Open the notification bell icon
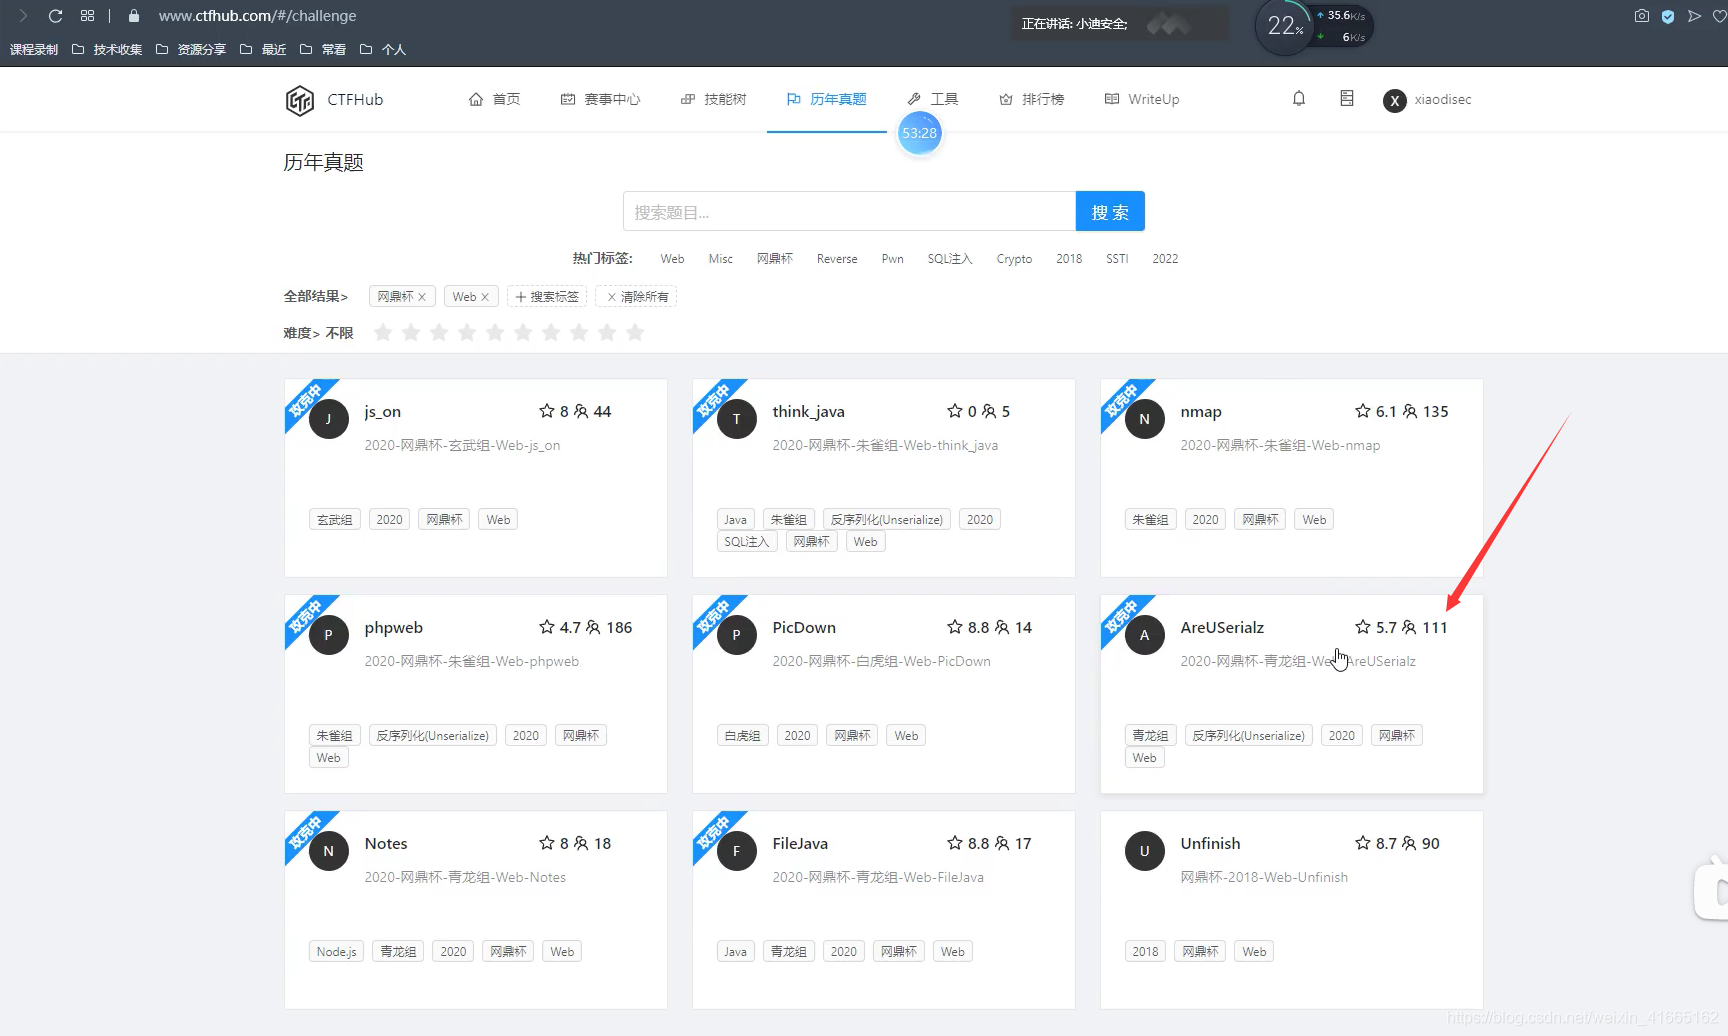This screenshot has width=1728, height=1036. tap(1299, 98)
